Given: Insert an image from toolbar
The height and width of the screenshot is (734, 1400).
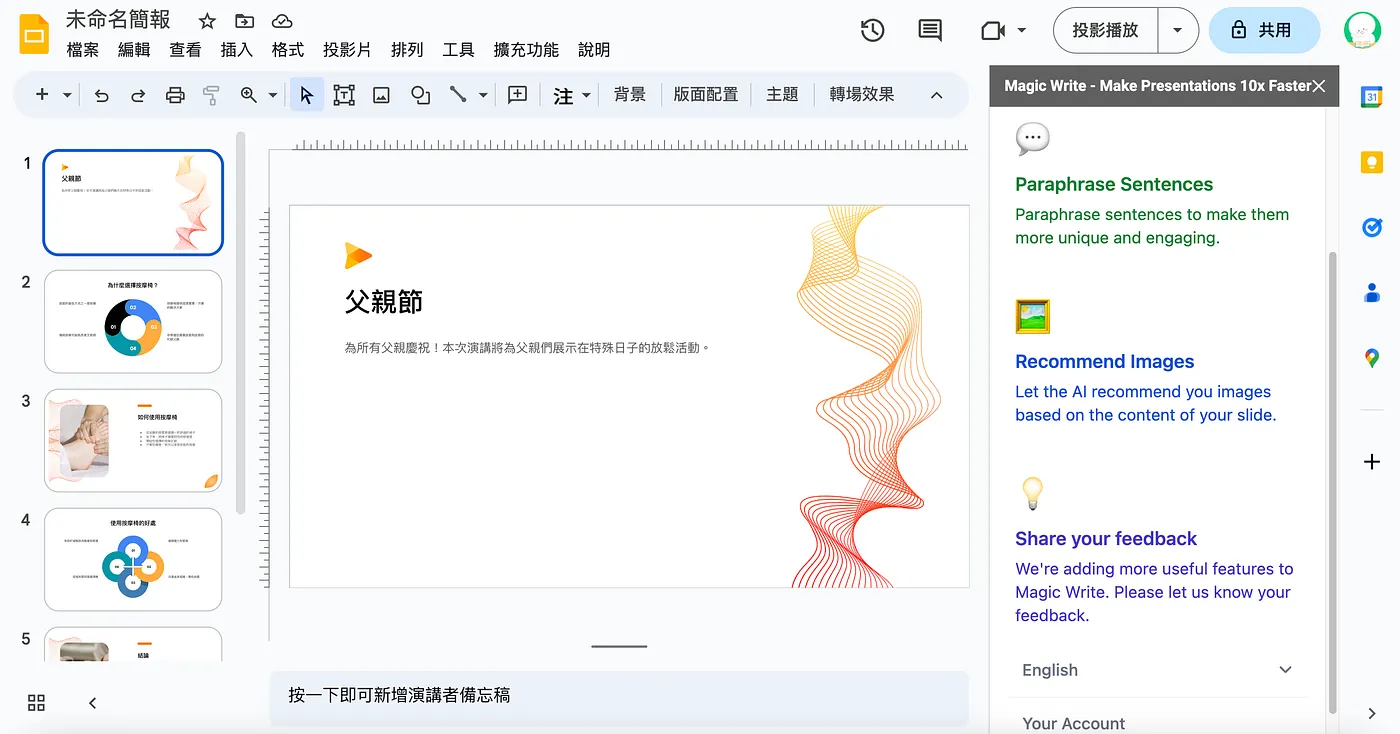Looking at the screenshot, I should click(x=381, y=95).
